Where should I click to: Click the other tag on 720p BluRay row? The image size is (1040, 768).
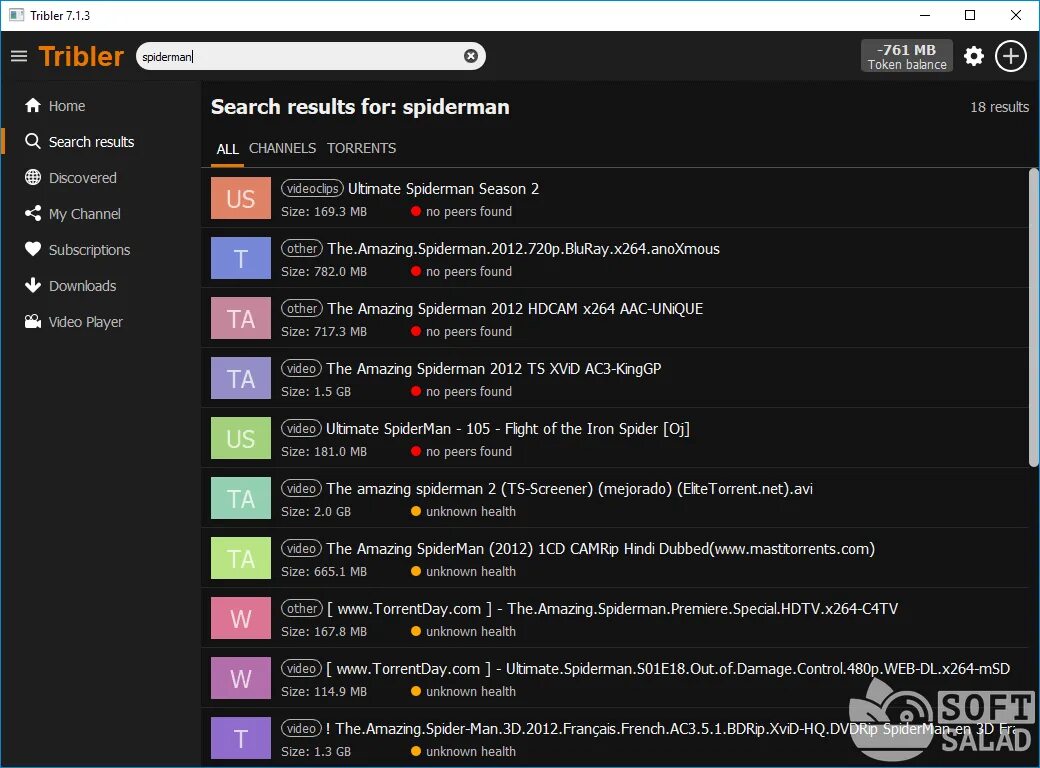point(302,248)
